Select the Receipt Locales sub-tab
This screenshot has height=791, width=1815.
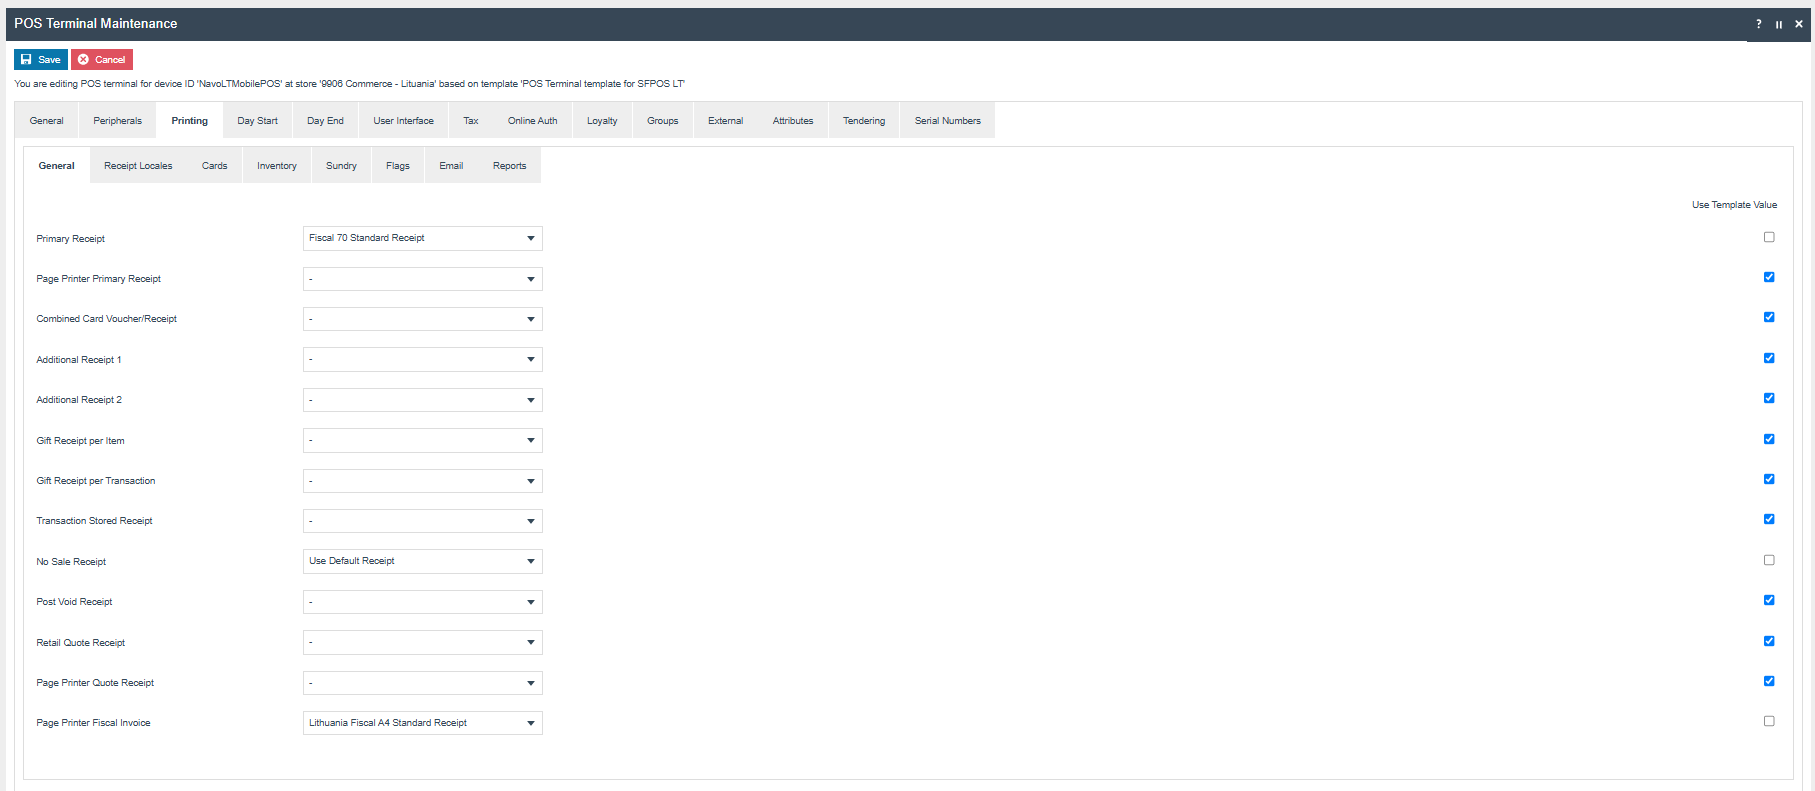(138, 166)
